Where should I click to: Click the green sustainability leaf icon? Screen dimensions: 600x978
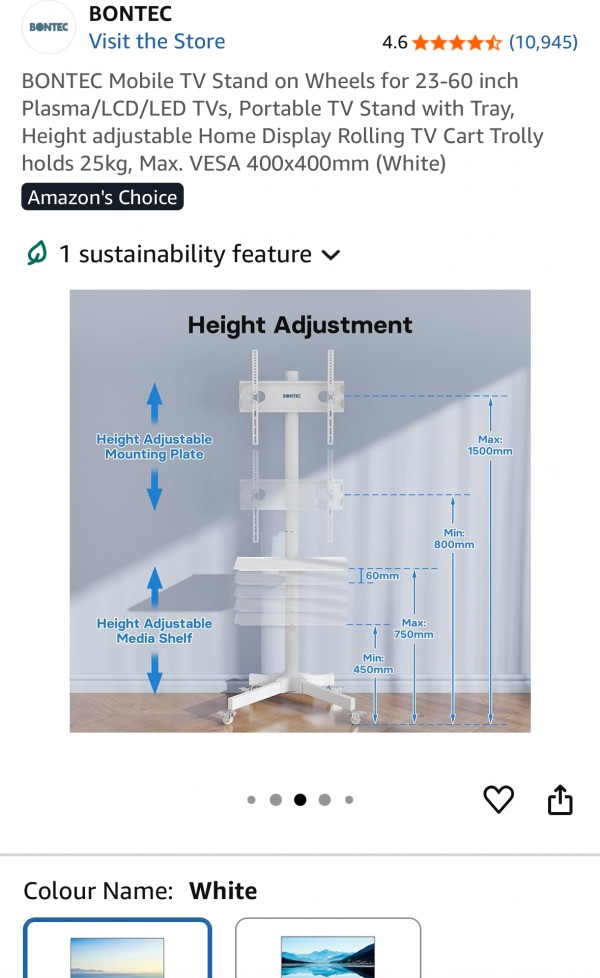pyautogui.click(x=37, y=253)
